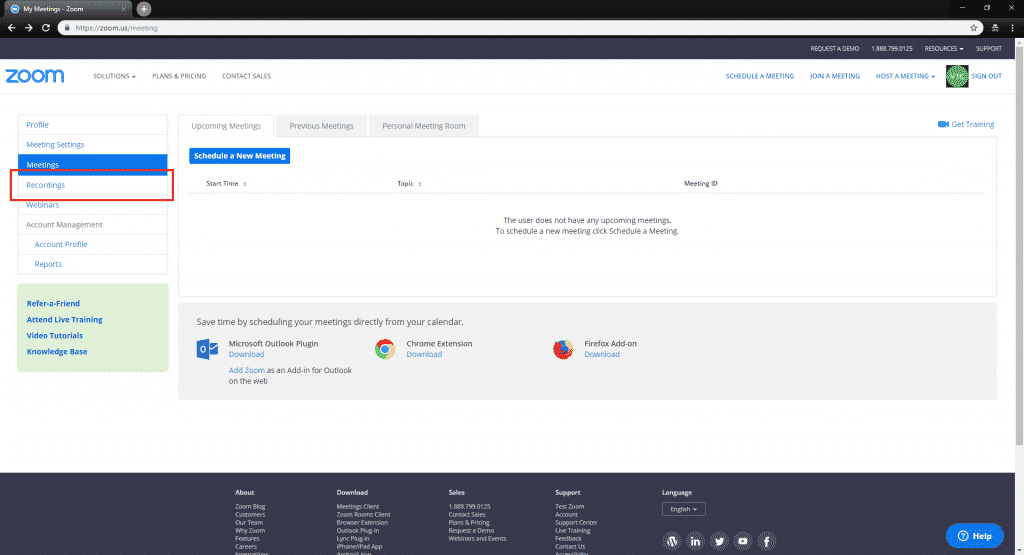Open Test Zoom footer link

click(x=569, y=507)
